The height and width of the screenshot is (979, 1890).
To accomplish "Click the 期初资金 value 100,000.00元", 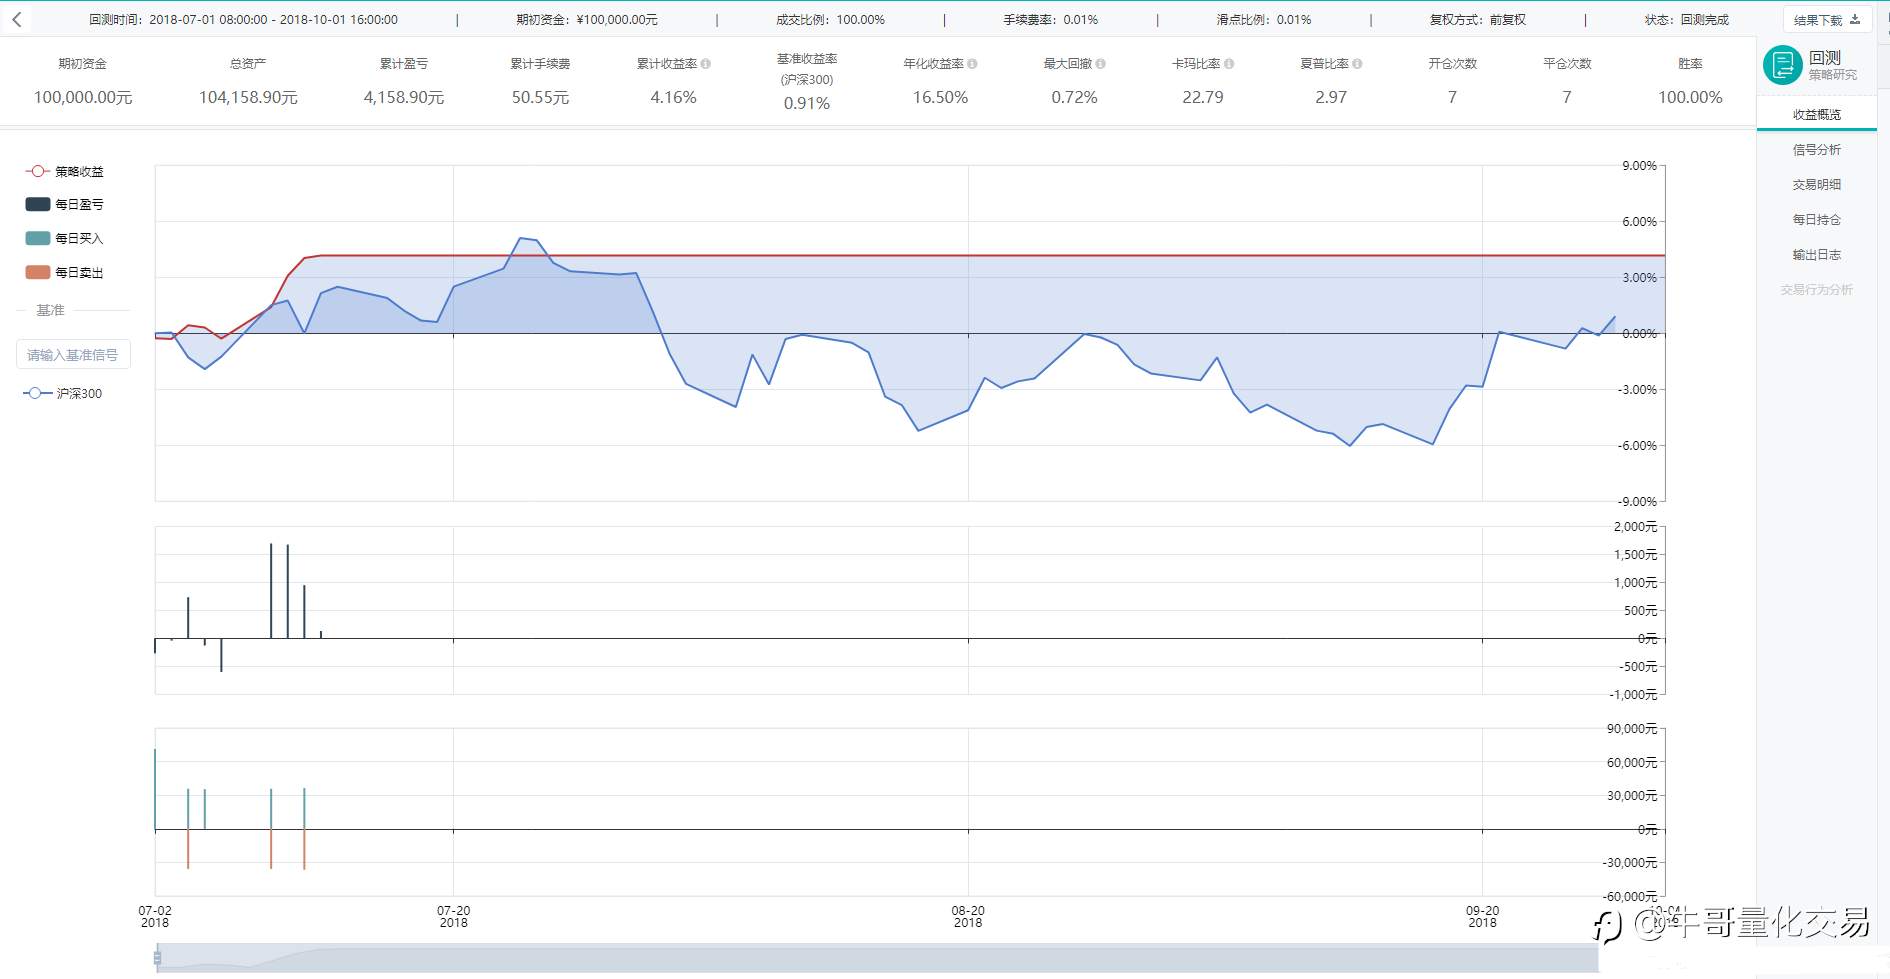I will tap(83, 97).
